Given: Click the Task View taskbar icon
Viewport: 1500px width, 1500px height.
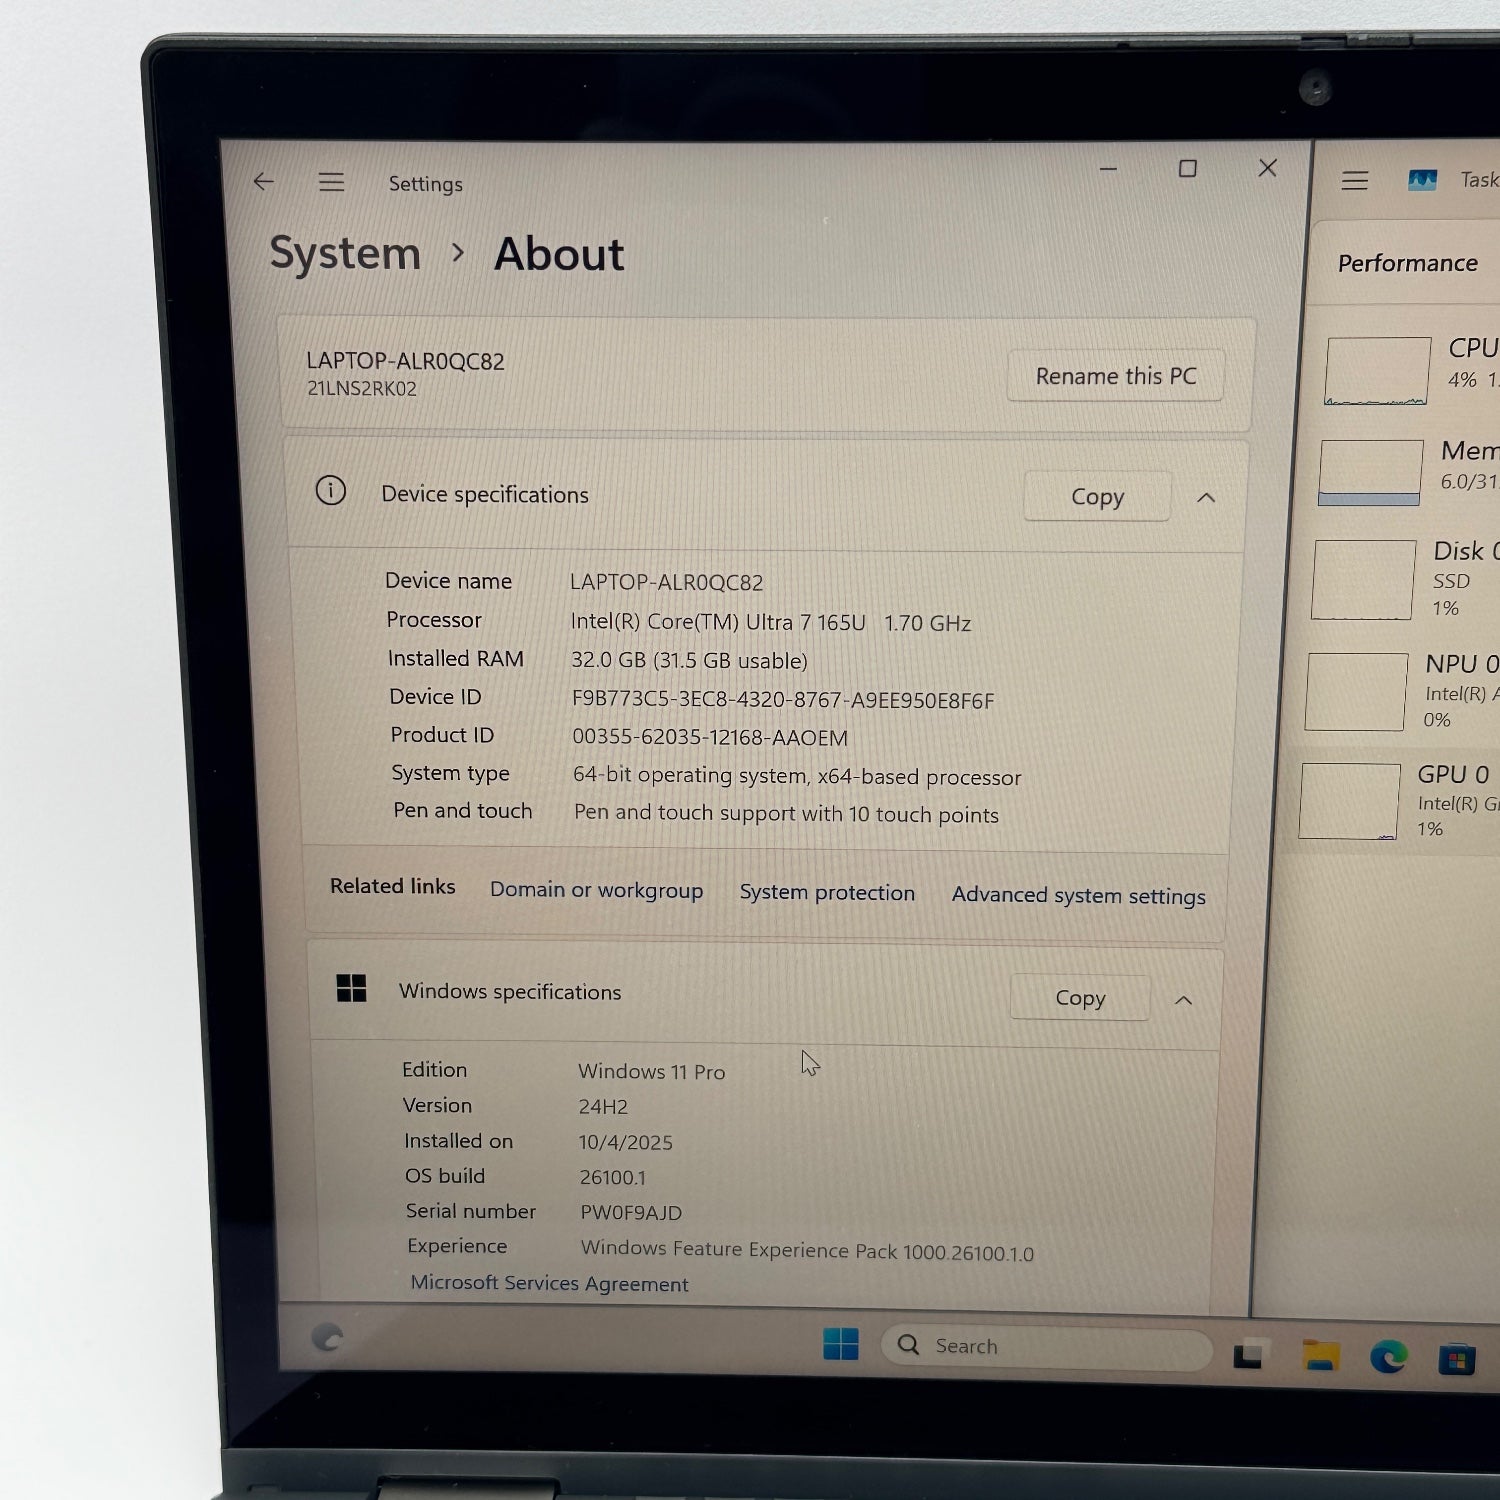Looking at the screenshot, I should pyautogui.click(x=1248, y=1354).
